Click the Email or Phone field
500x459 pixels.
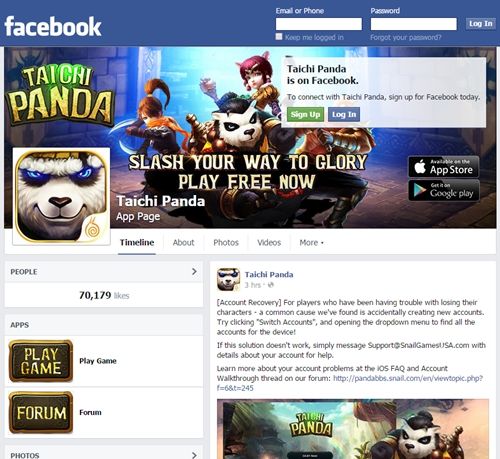click(319, 24)
